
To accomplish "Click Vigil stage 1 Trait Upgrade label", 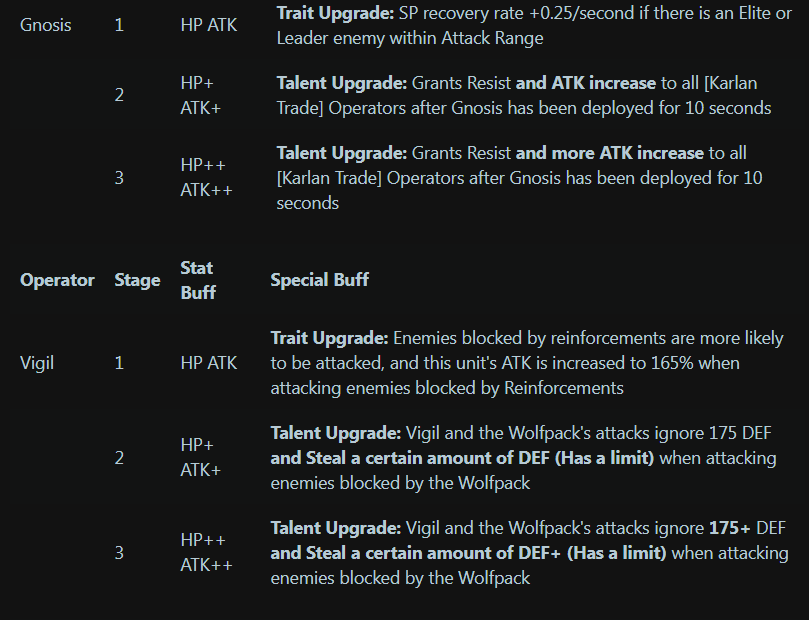I will tap(329, 338).
